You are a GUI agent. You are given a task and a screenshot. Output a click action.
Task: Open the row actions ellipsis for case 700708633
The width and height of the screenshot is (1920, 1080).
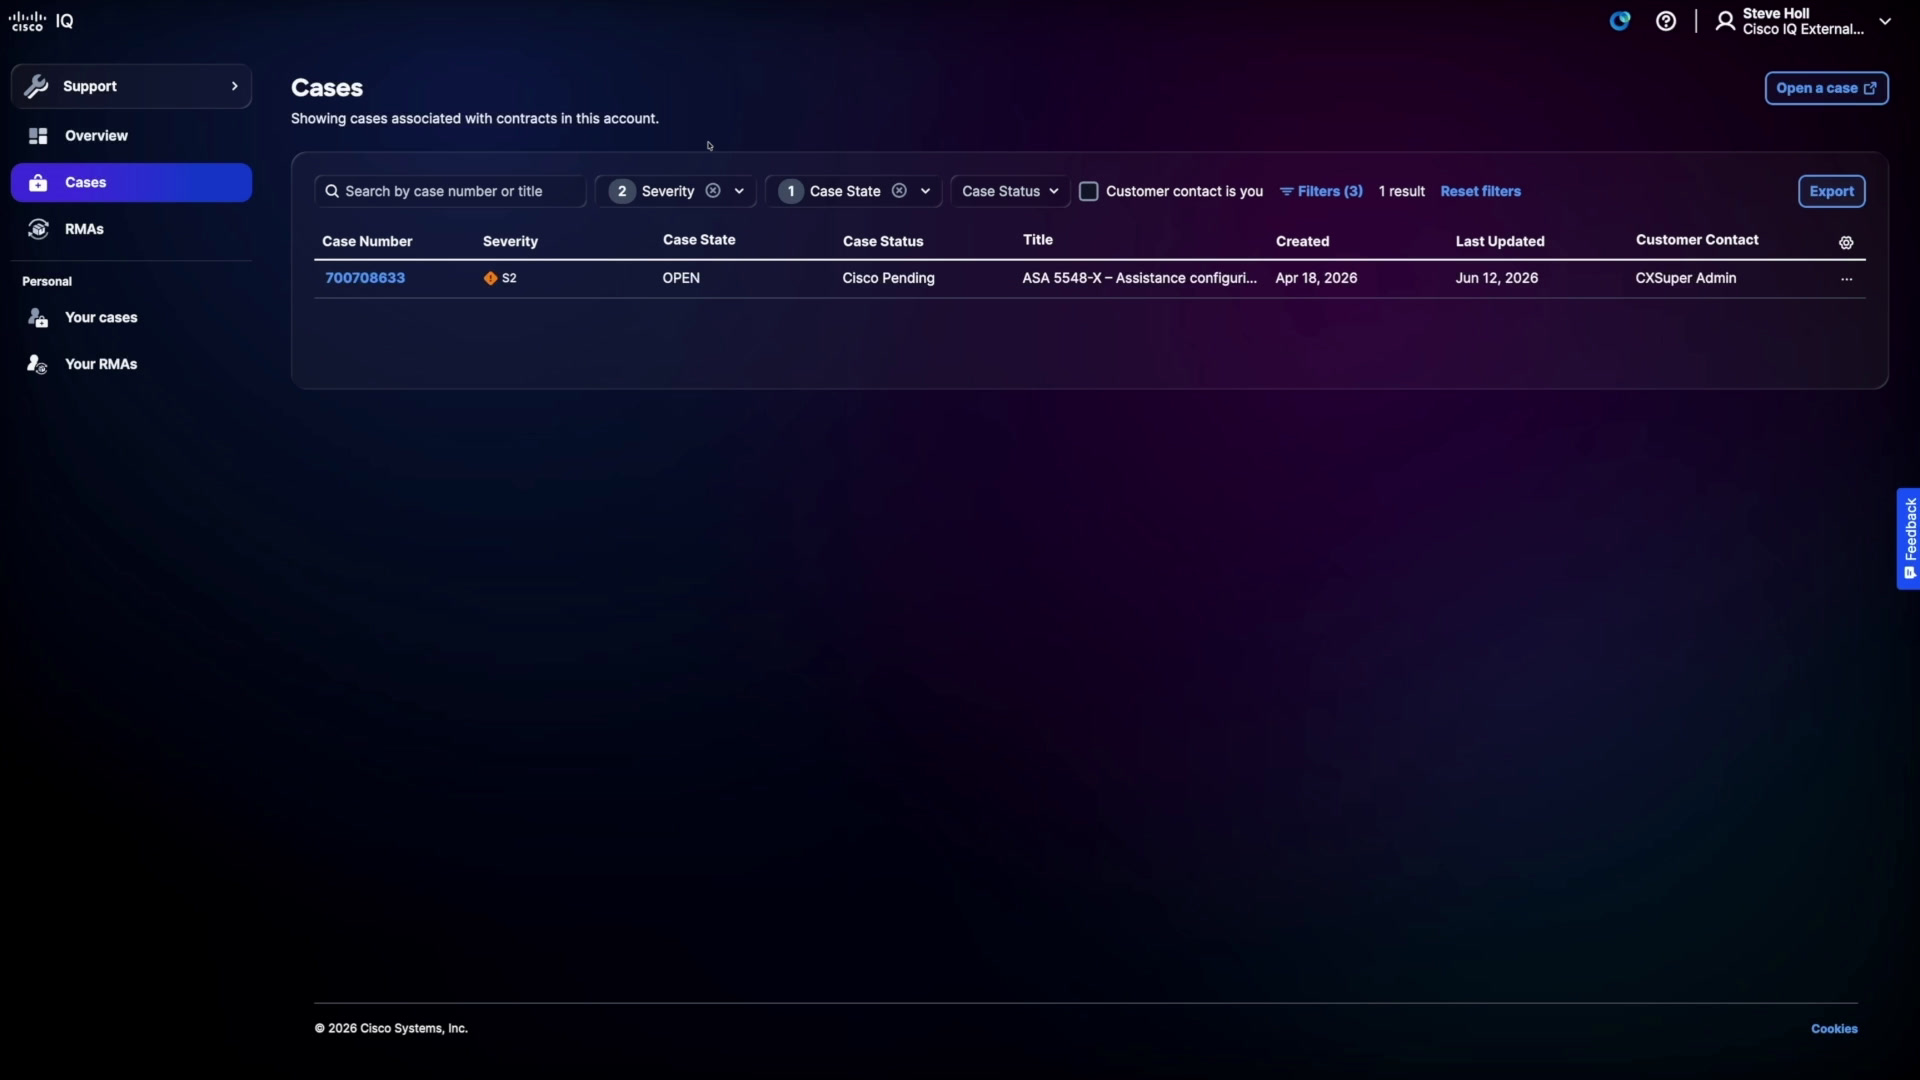(x=1846, y=279)
